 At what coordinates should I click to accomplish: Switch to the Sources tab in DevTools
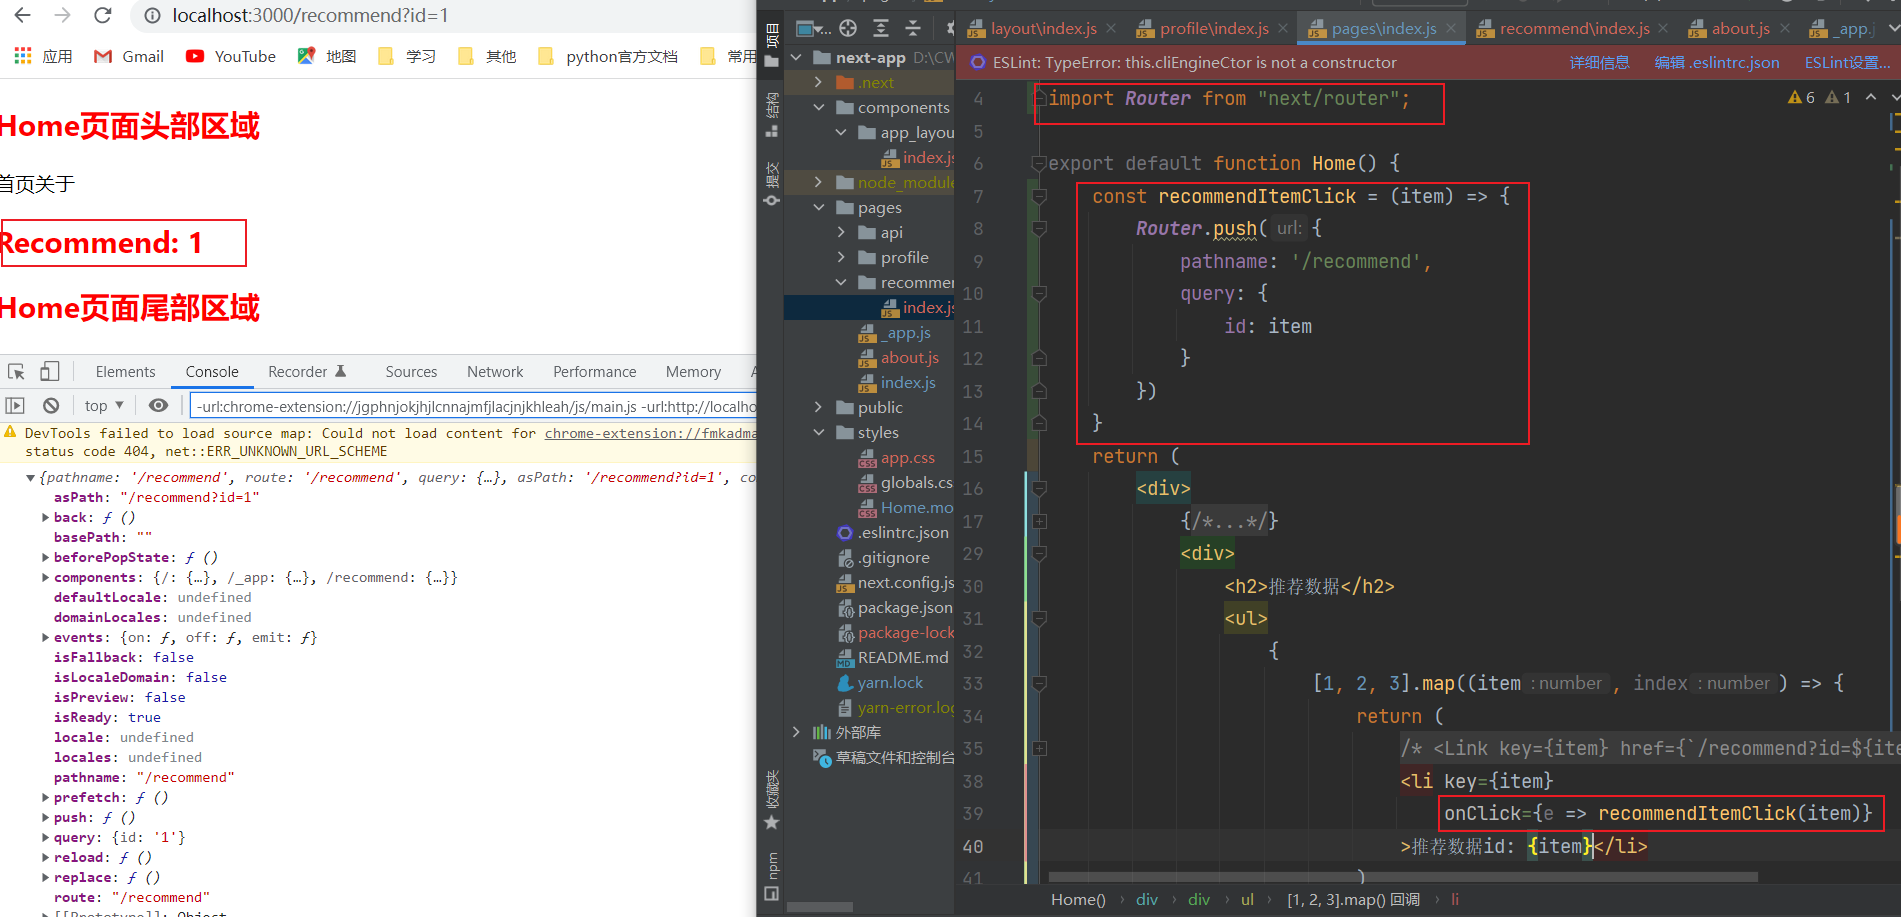tap(411, 372)
